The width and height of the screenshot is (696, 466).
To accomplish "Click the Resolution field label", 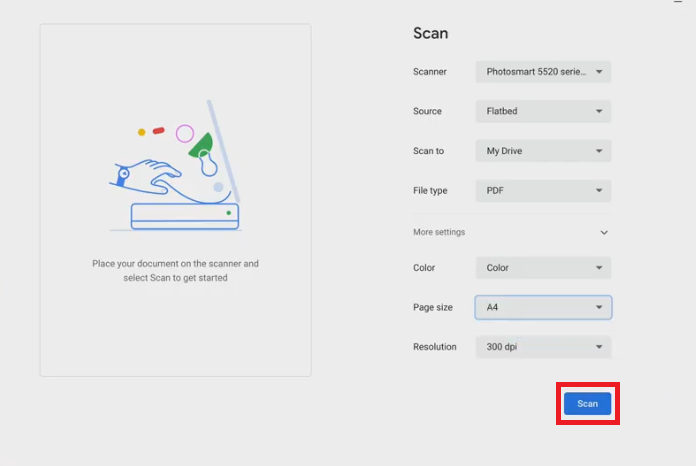I will [x=435, y=347].
